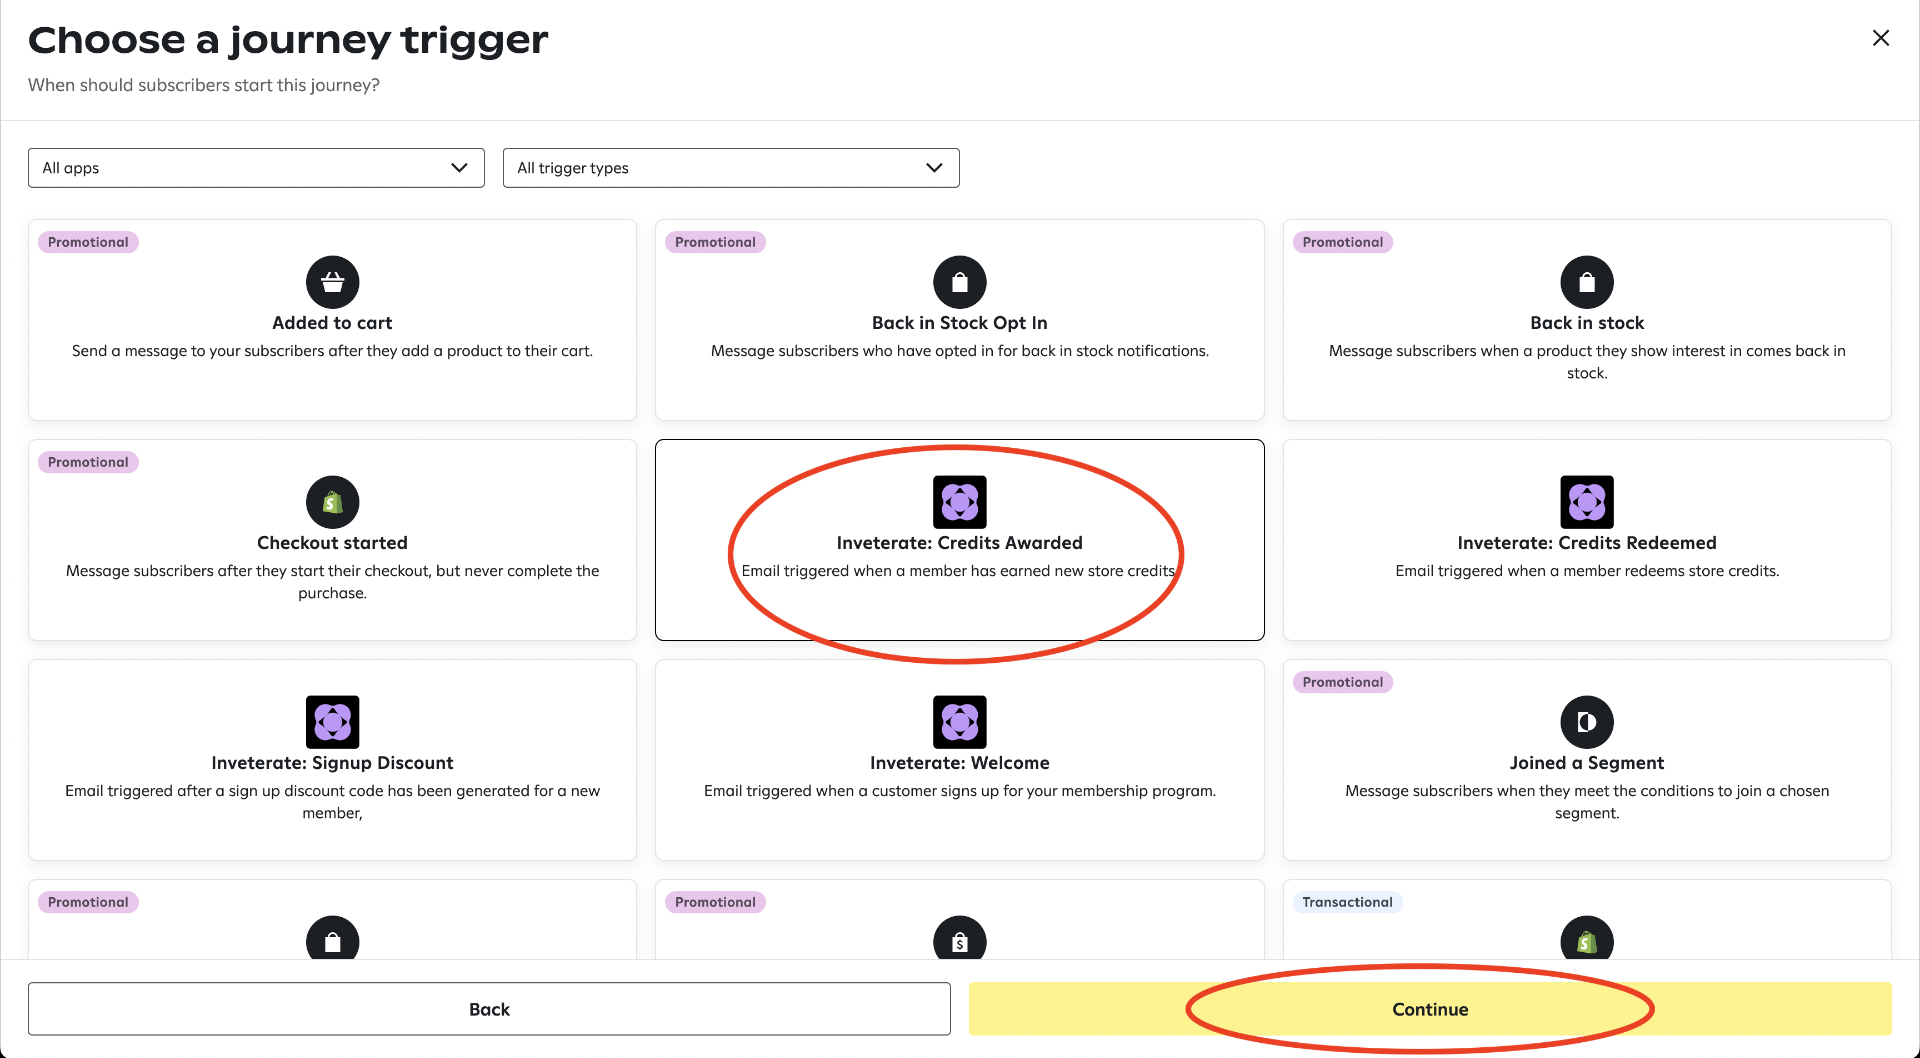Close the journey trigger dialog
Screen dimensions: 1920x1058
[x=1880, y=38]
